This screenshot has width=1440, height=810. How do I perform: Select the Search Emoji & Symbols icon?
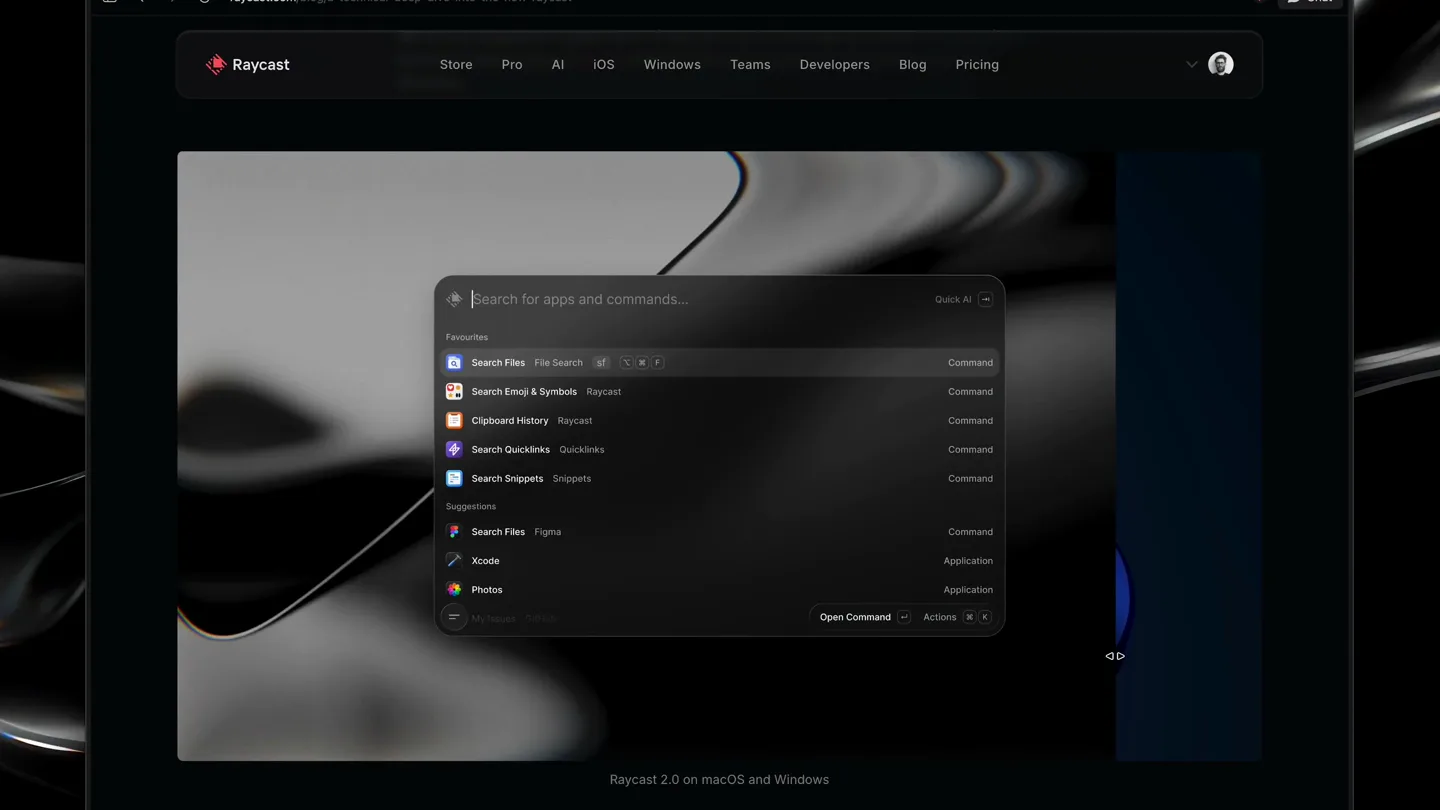pos(454,392)
